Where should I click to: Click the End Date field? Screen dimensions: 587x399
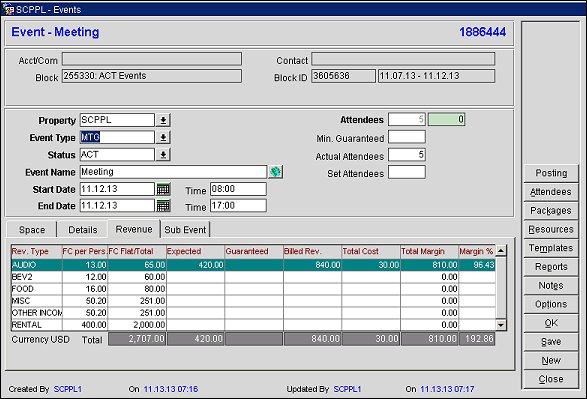[117, 205]
